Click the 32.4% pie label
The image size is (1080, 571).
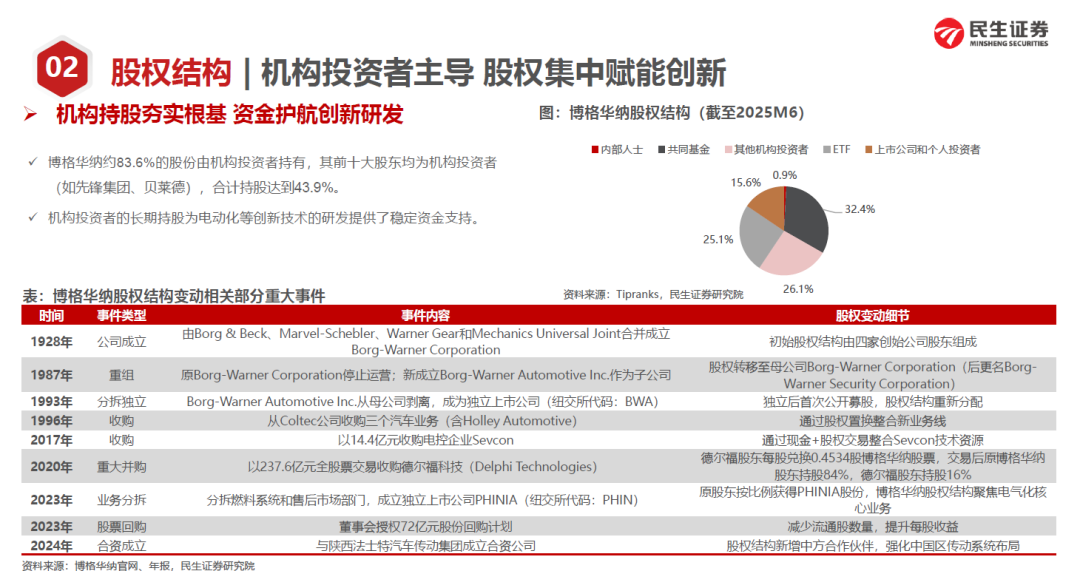[x=860, y=209]
